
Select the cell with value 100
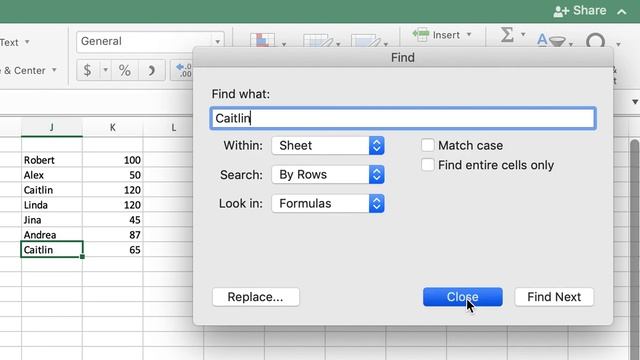tap(113, 160)
